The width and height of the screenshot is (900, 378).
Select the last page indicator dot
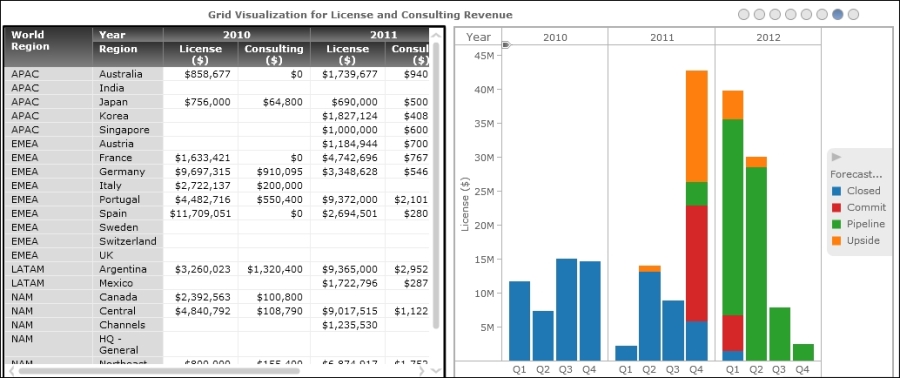point(854,14)
